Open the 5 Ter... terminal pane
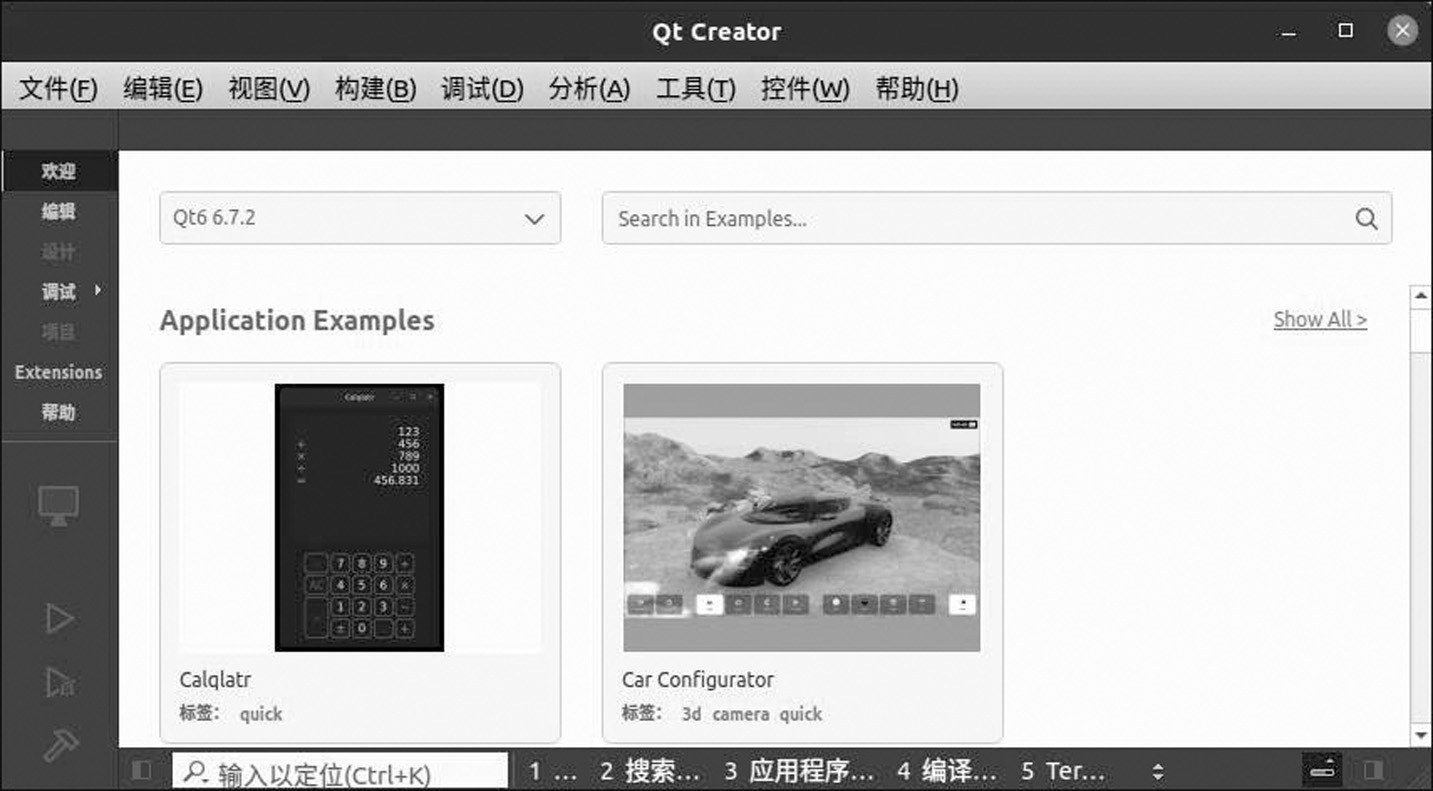 [1063, 771]
